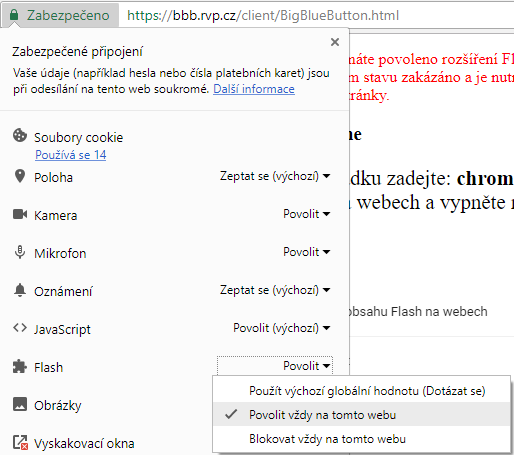Open the Oznámení permission dropdown
The width and height of the screenshot is (514, 455).
click(x=275, y=290)
